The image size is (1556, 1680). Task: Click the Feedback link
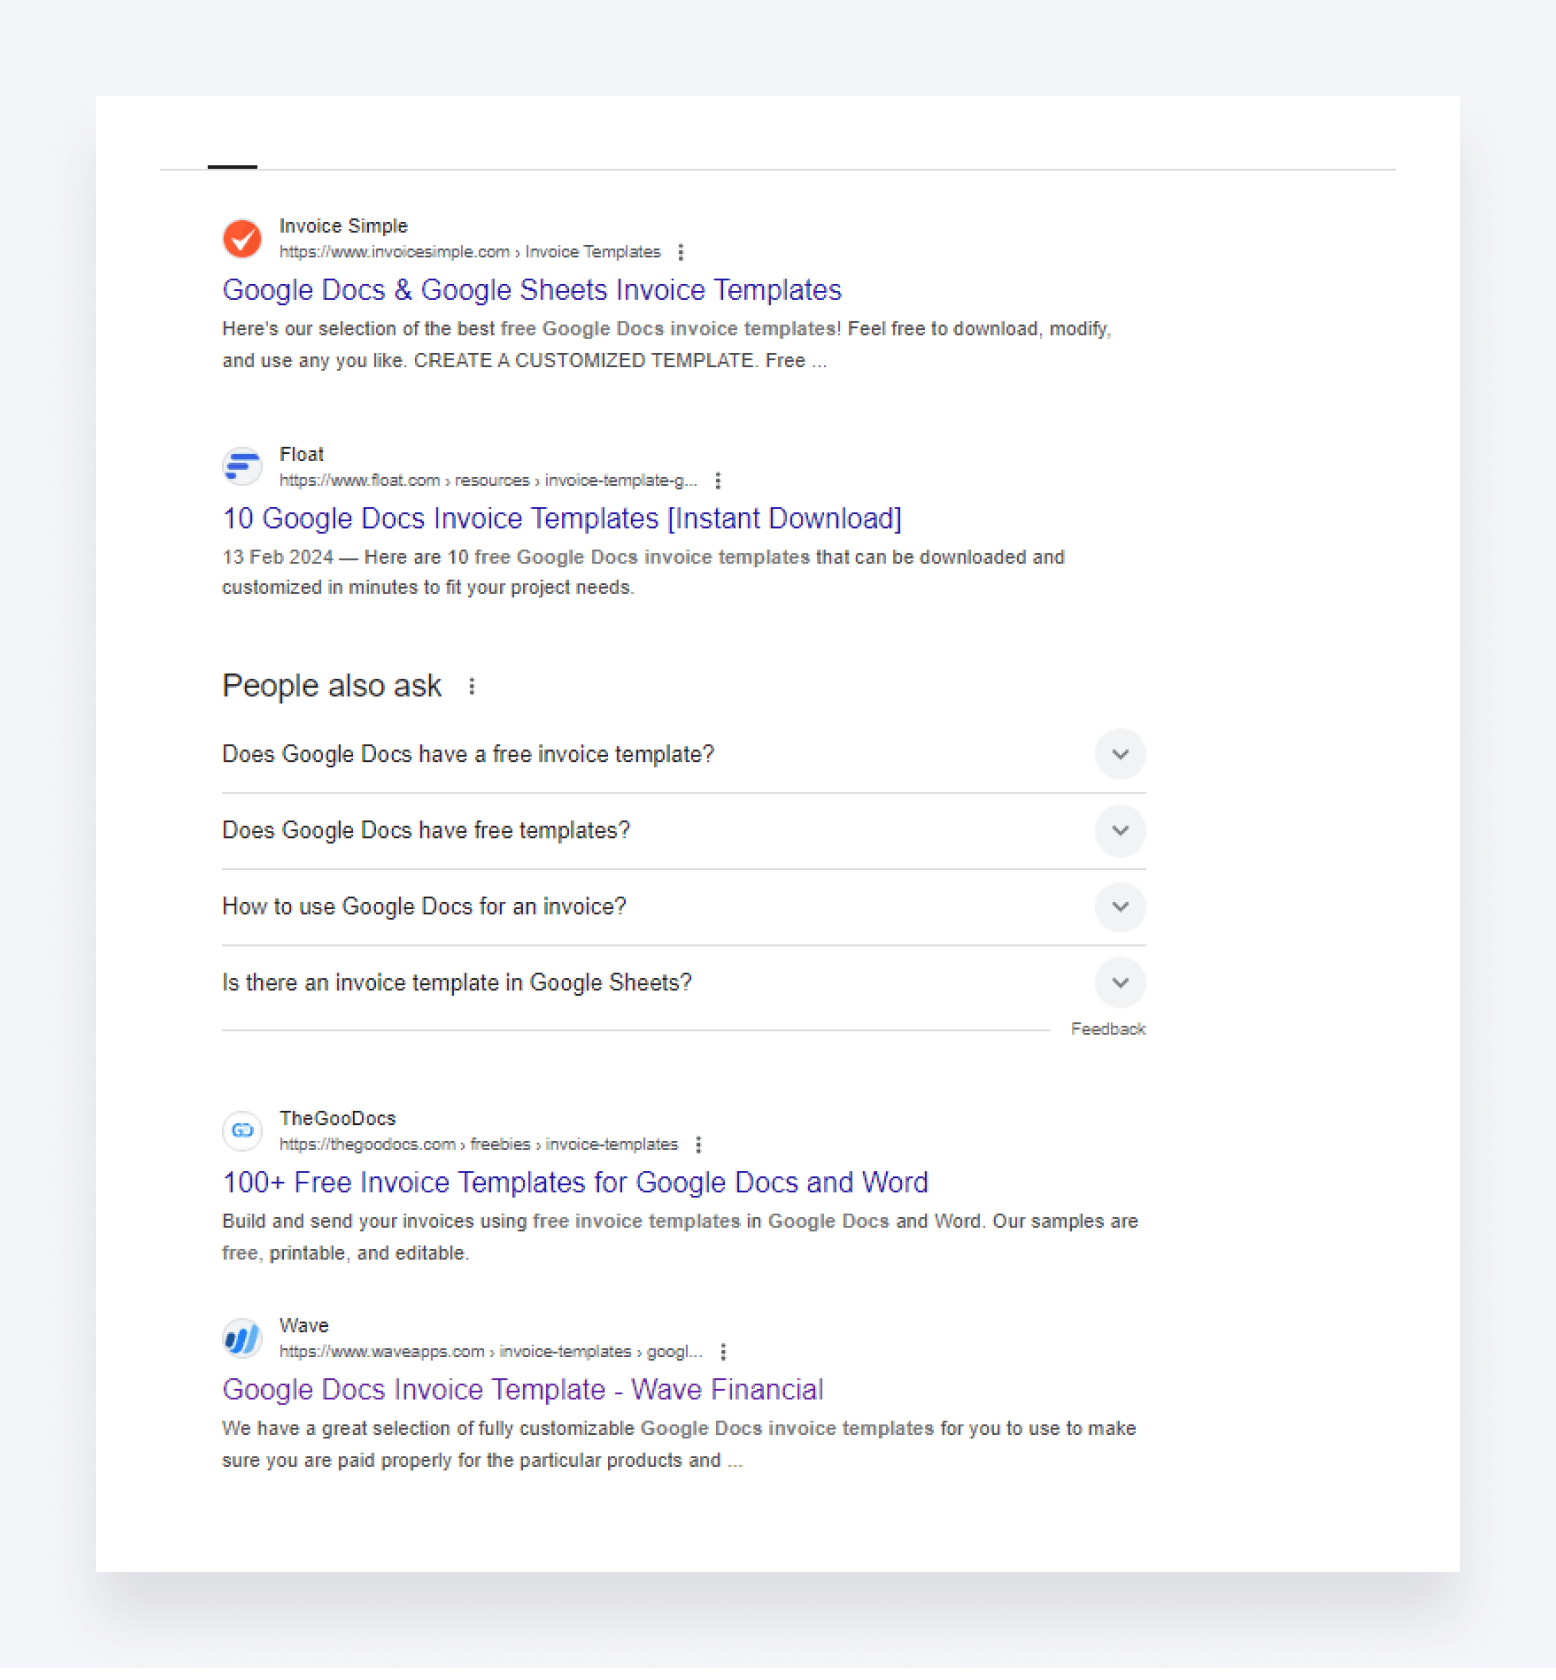[x=1108, y=1028]
